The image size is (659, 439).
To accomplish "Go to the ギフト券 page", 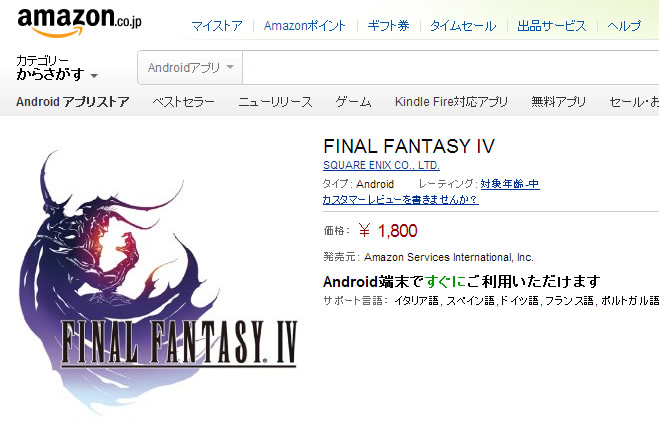I will (388, 26).
